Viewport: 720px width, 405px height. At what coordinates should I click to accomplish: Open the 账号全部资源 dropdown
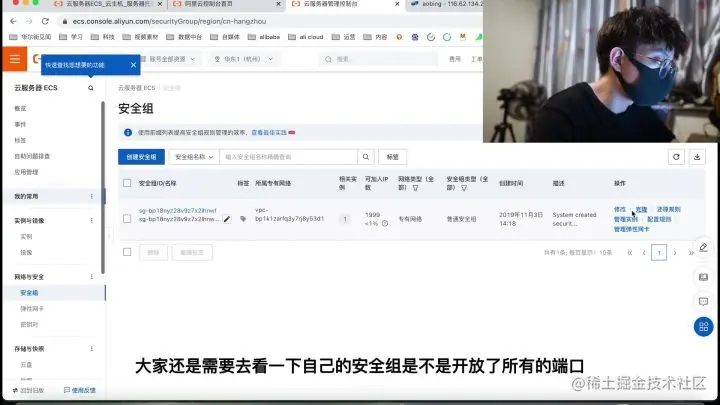[x=169, y=59]
